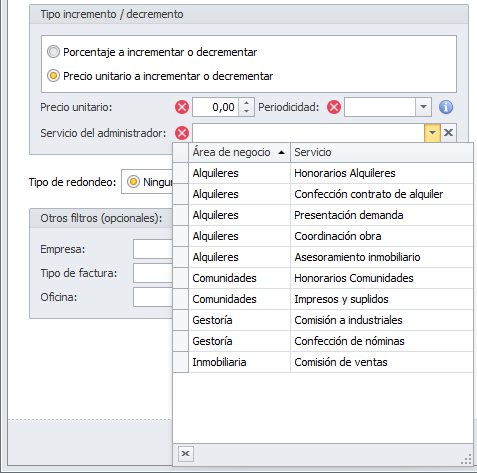
Task: Sort by the Servicio column header
Action: 382,152
